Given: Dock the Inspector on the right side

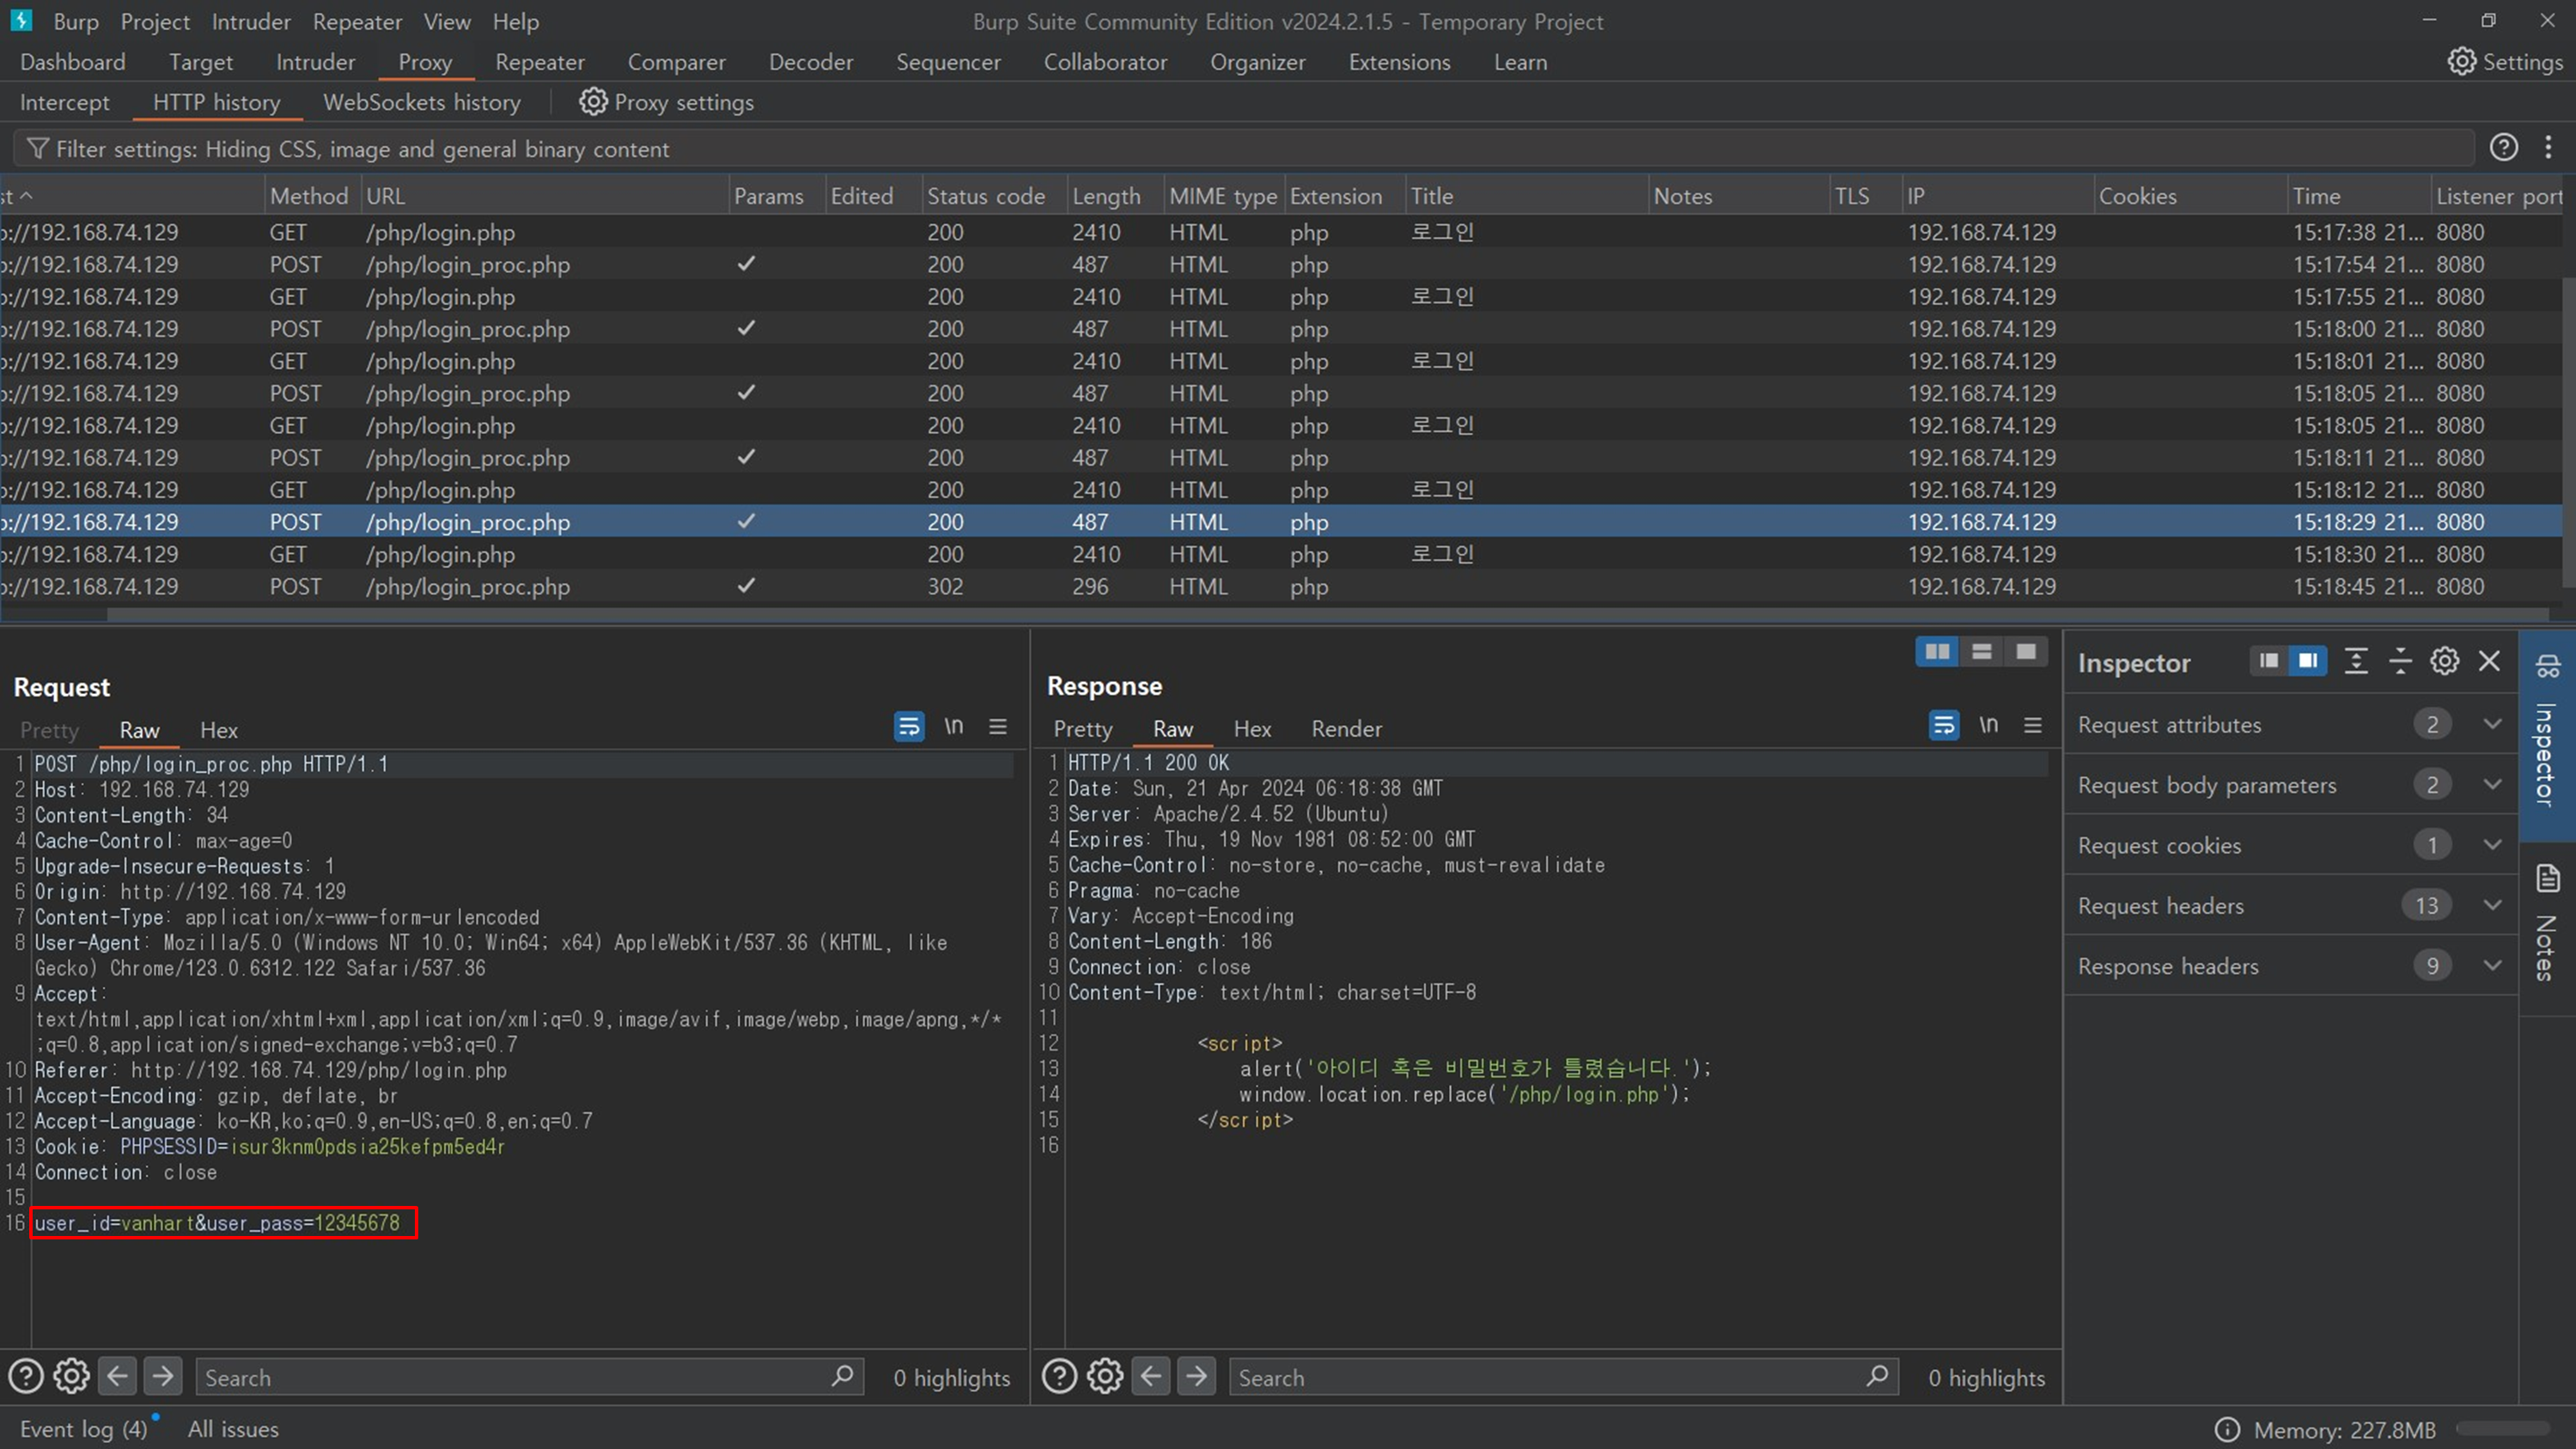Looking at the screenshot, I should pyautogui.click(x=2308, y=661).
